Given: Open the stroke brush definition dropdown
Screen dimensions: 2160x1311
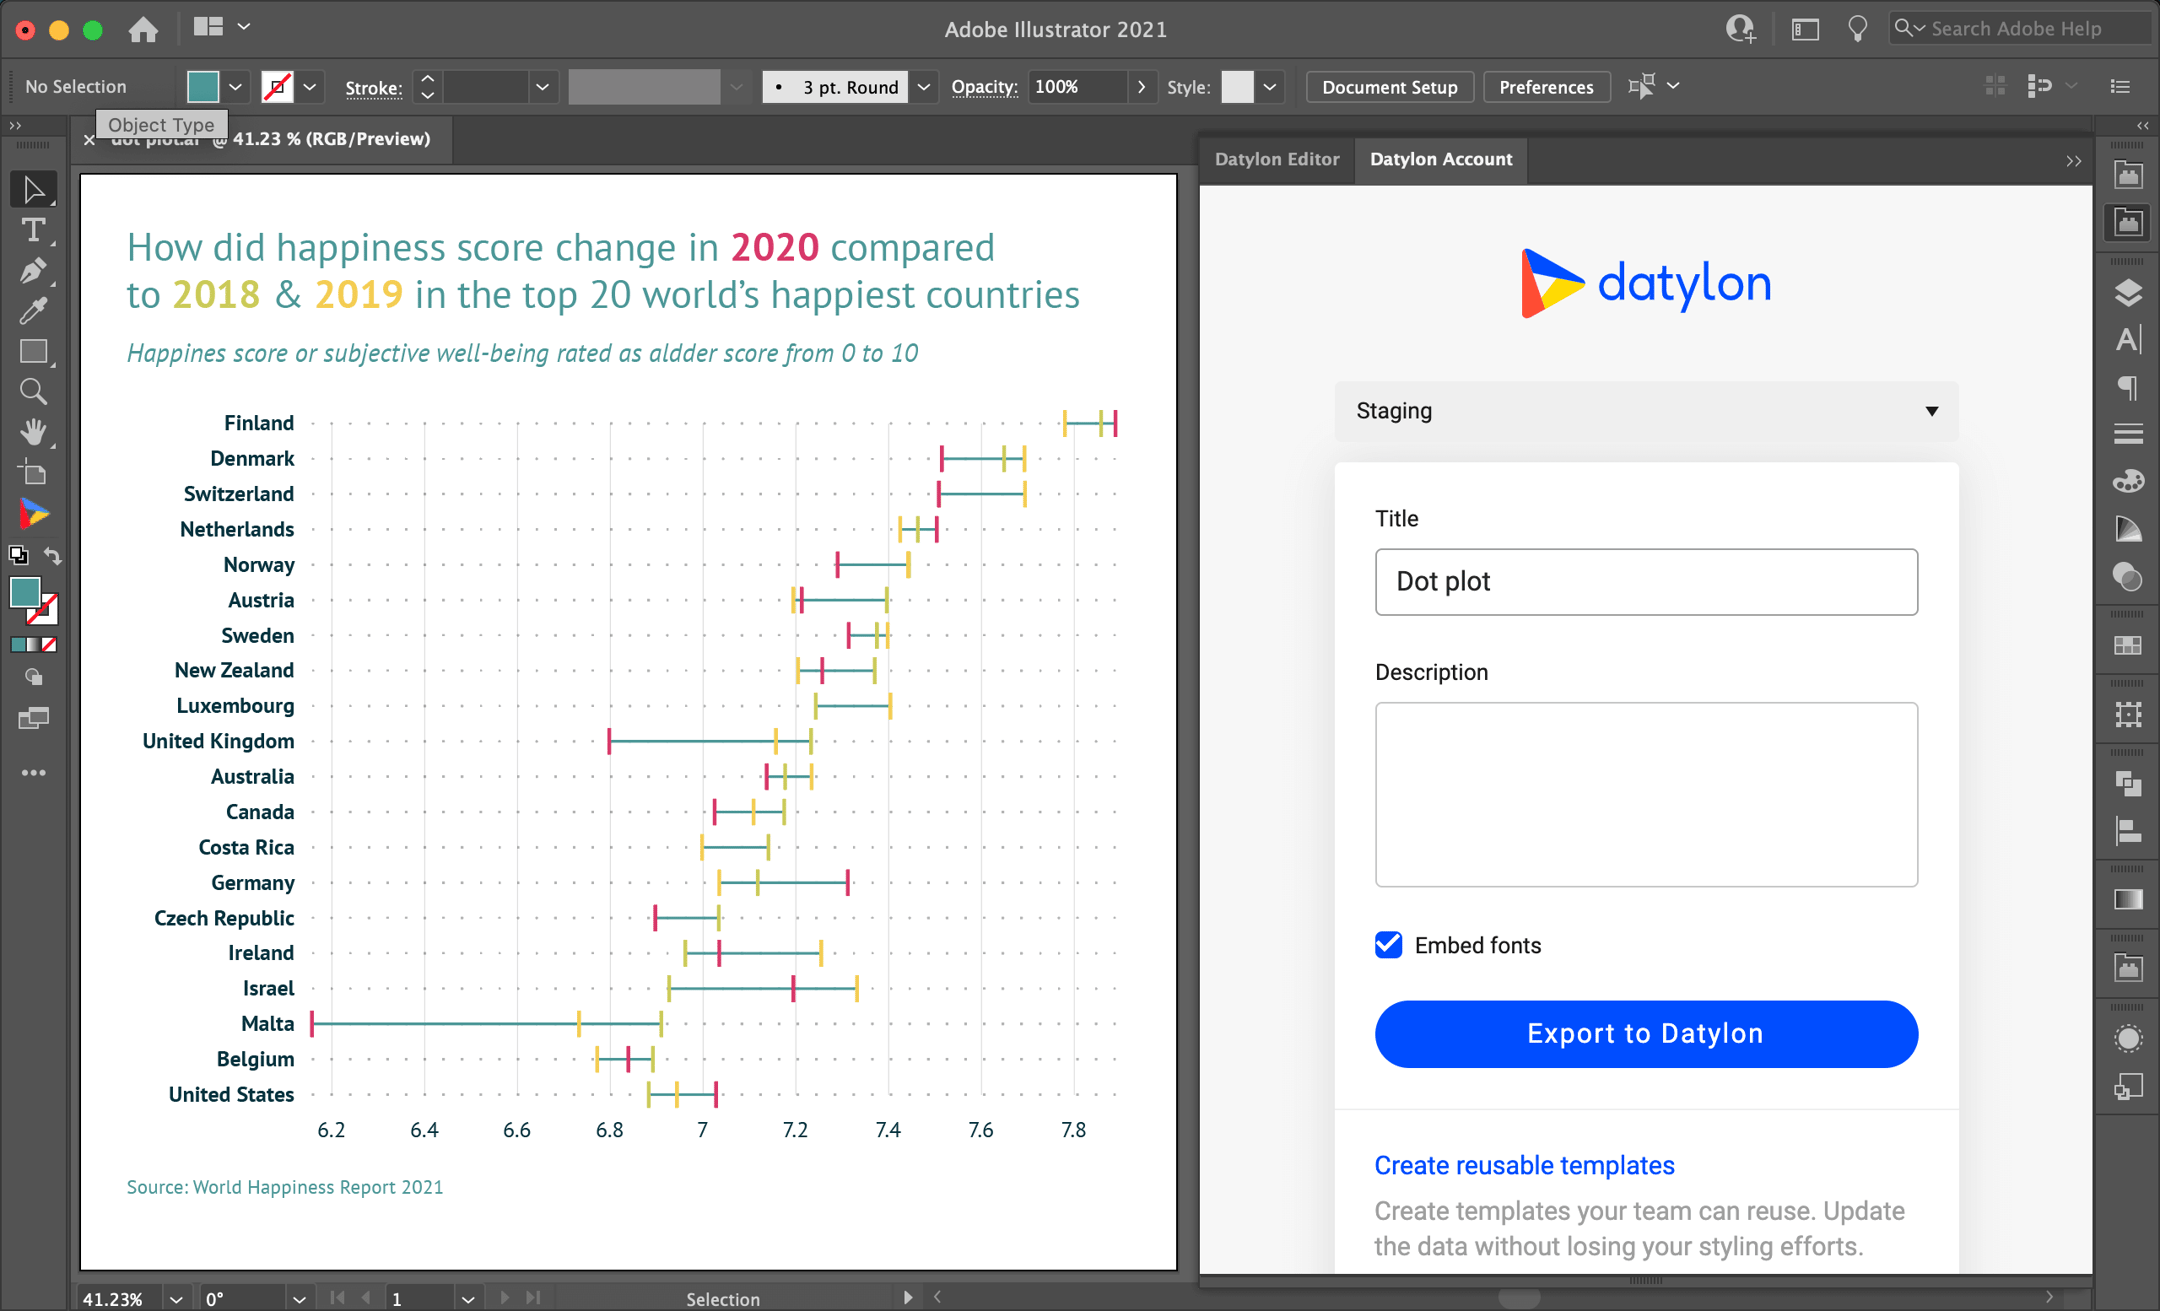Looking at the screenshot, I should click(735, 87).
